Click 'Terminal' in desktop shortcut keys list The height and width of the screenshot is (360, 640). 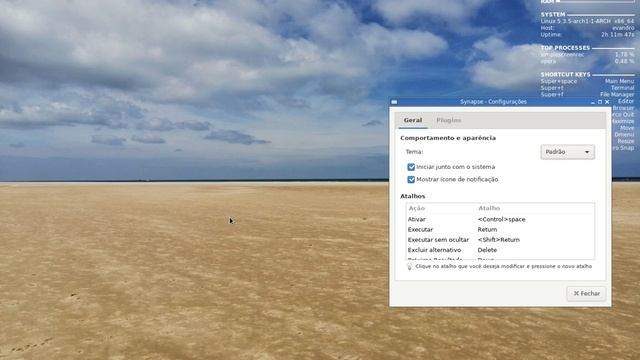tap(622, 88)
